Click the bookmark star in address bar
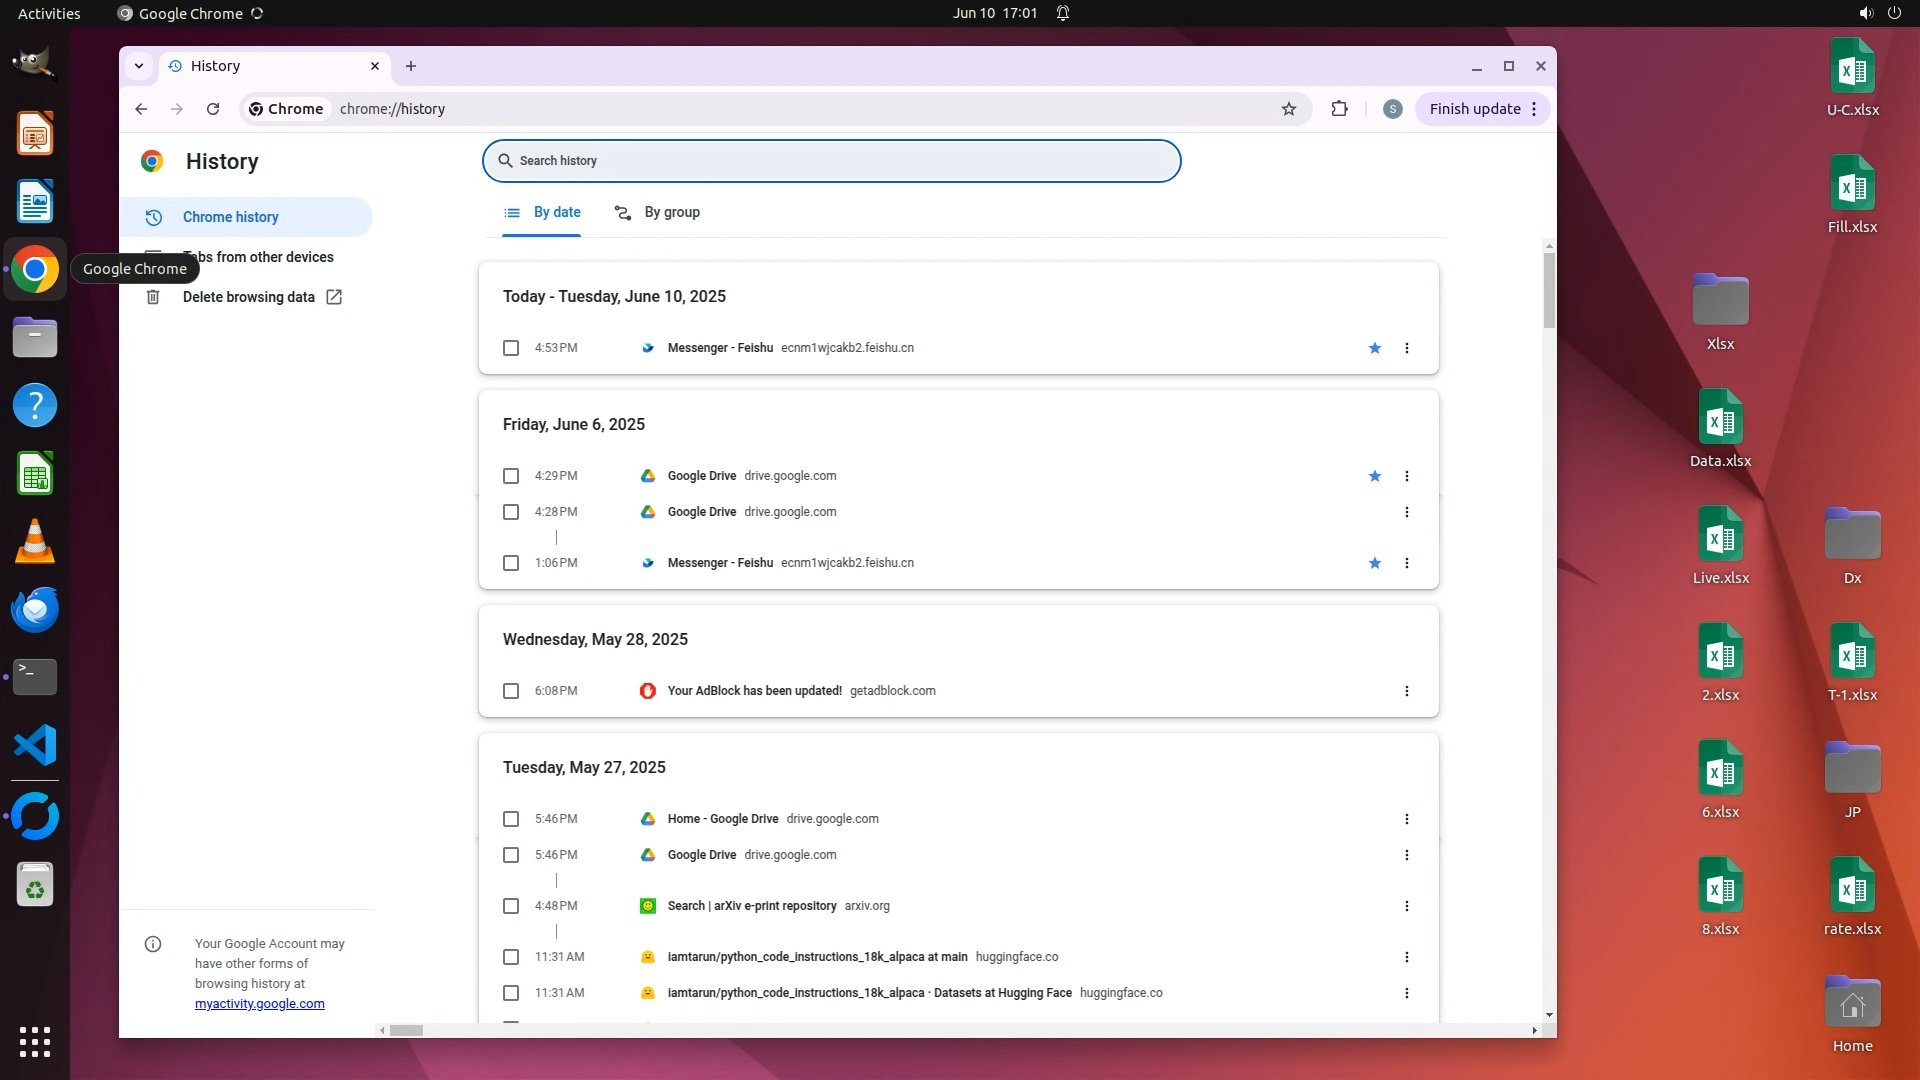1920x1080 pixels. coord(1289,109)
